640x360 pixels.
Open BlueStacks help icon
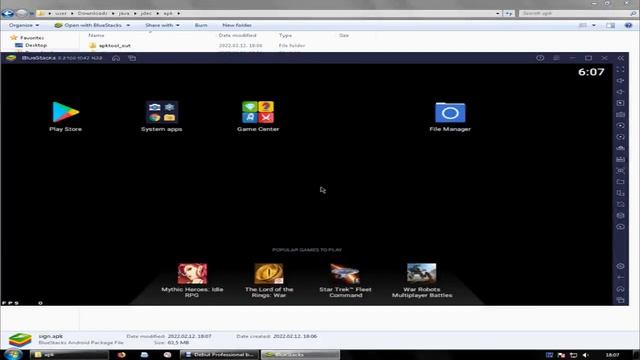(540, 58)
